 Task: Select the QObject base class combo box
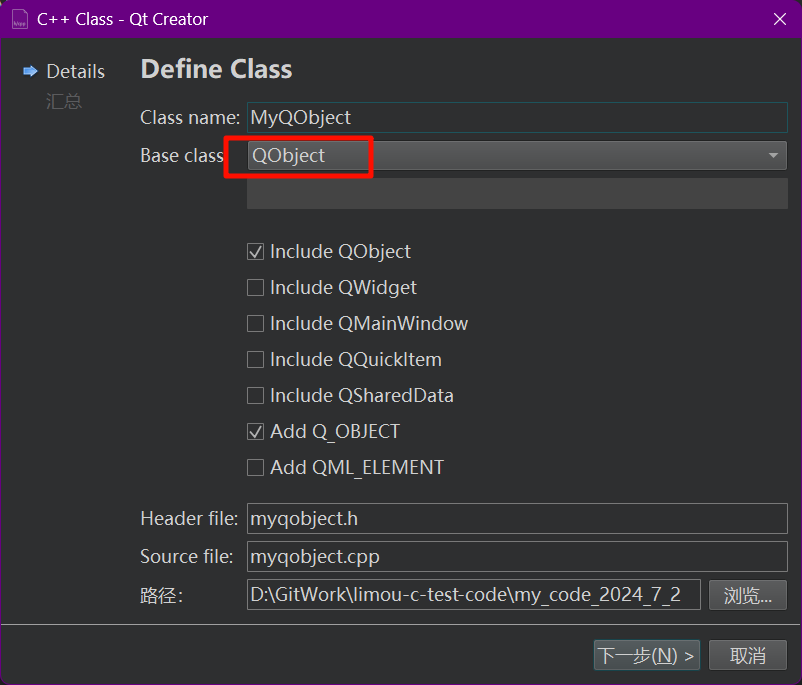tap(500, 156)
